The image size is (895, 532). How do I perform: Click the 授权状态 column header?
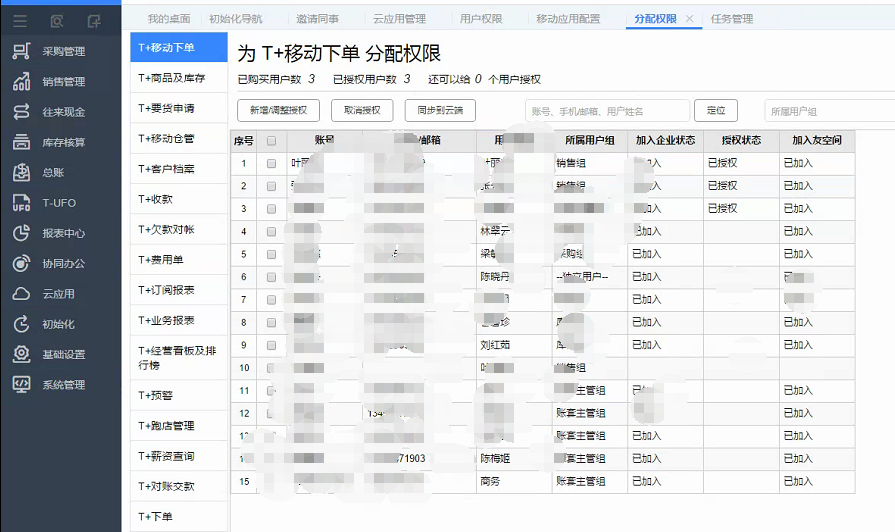click(741, 140)
